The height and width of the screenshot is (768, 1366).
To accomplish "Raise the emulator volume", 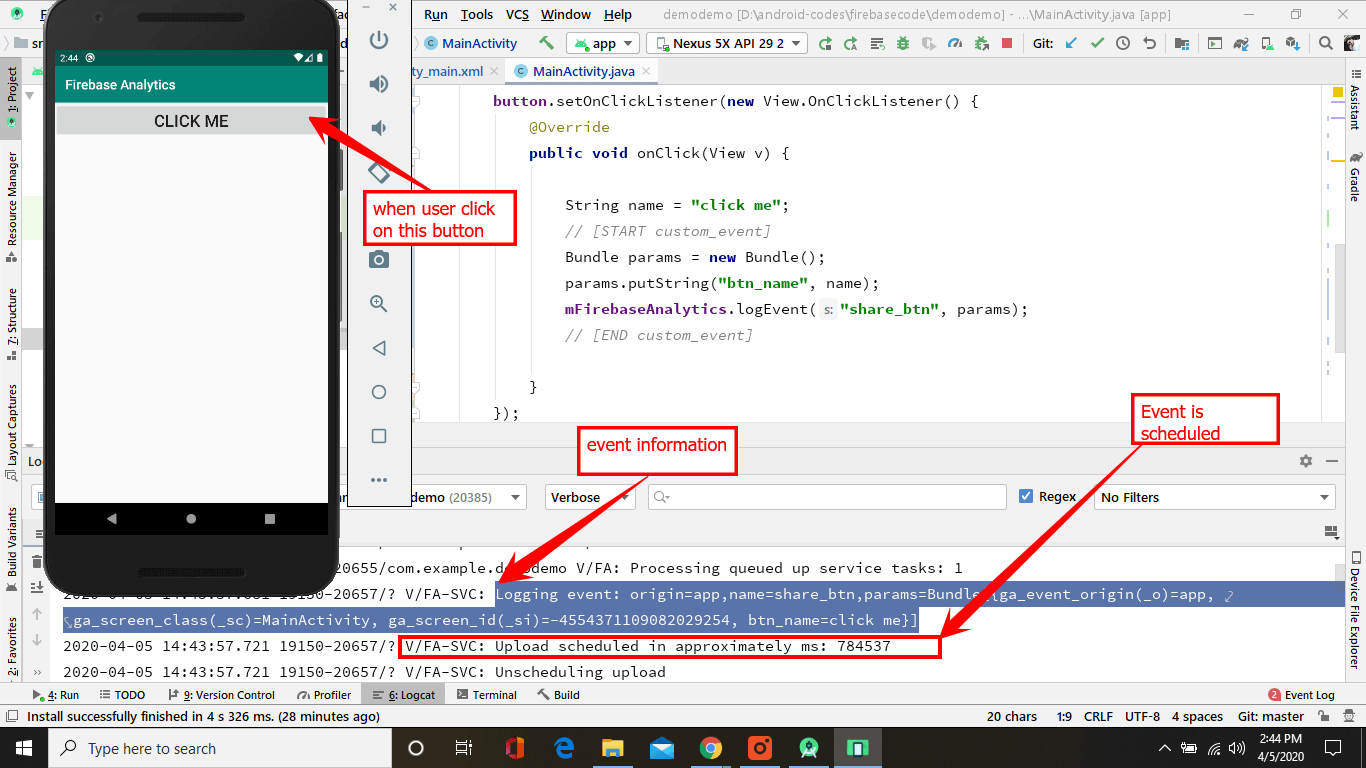I will click(x=379, y=84).
